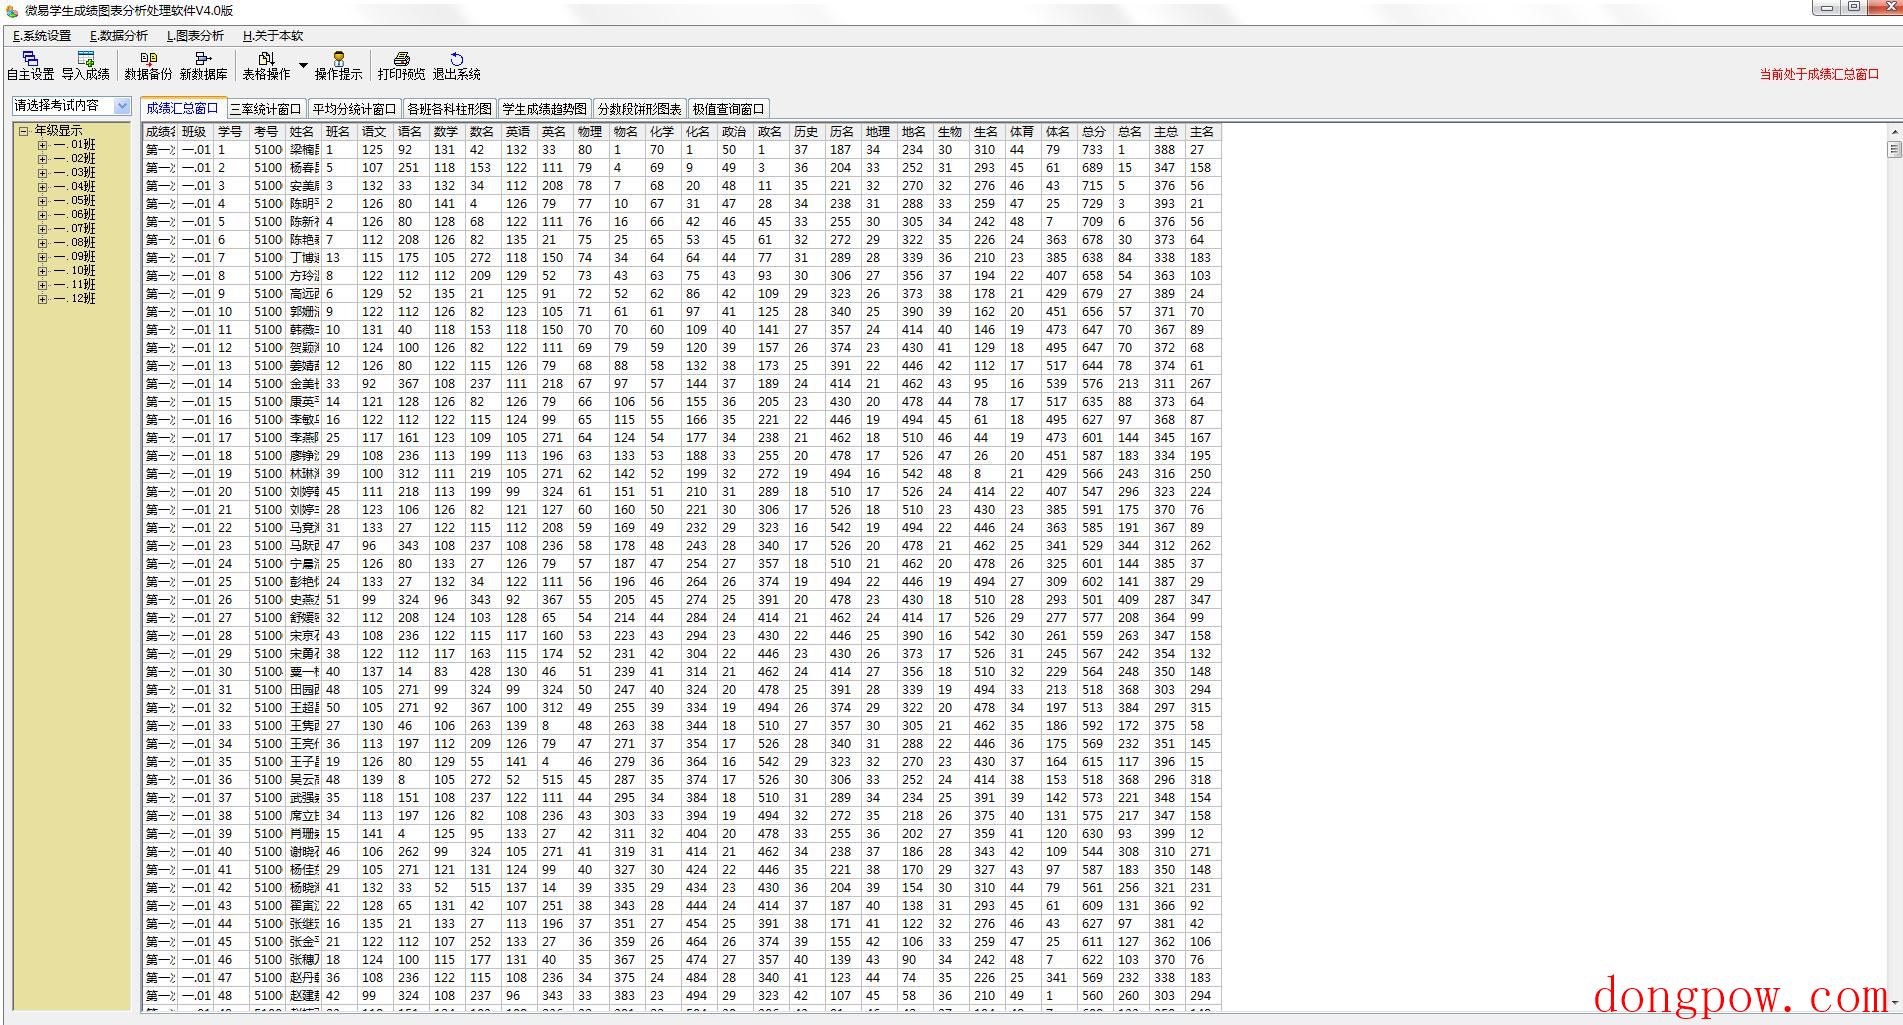This screenshot has width=1903, height=1025.
Task: Switch to the 分数段饼形图表 tab
Action: coord(639,109)
